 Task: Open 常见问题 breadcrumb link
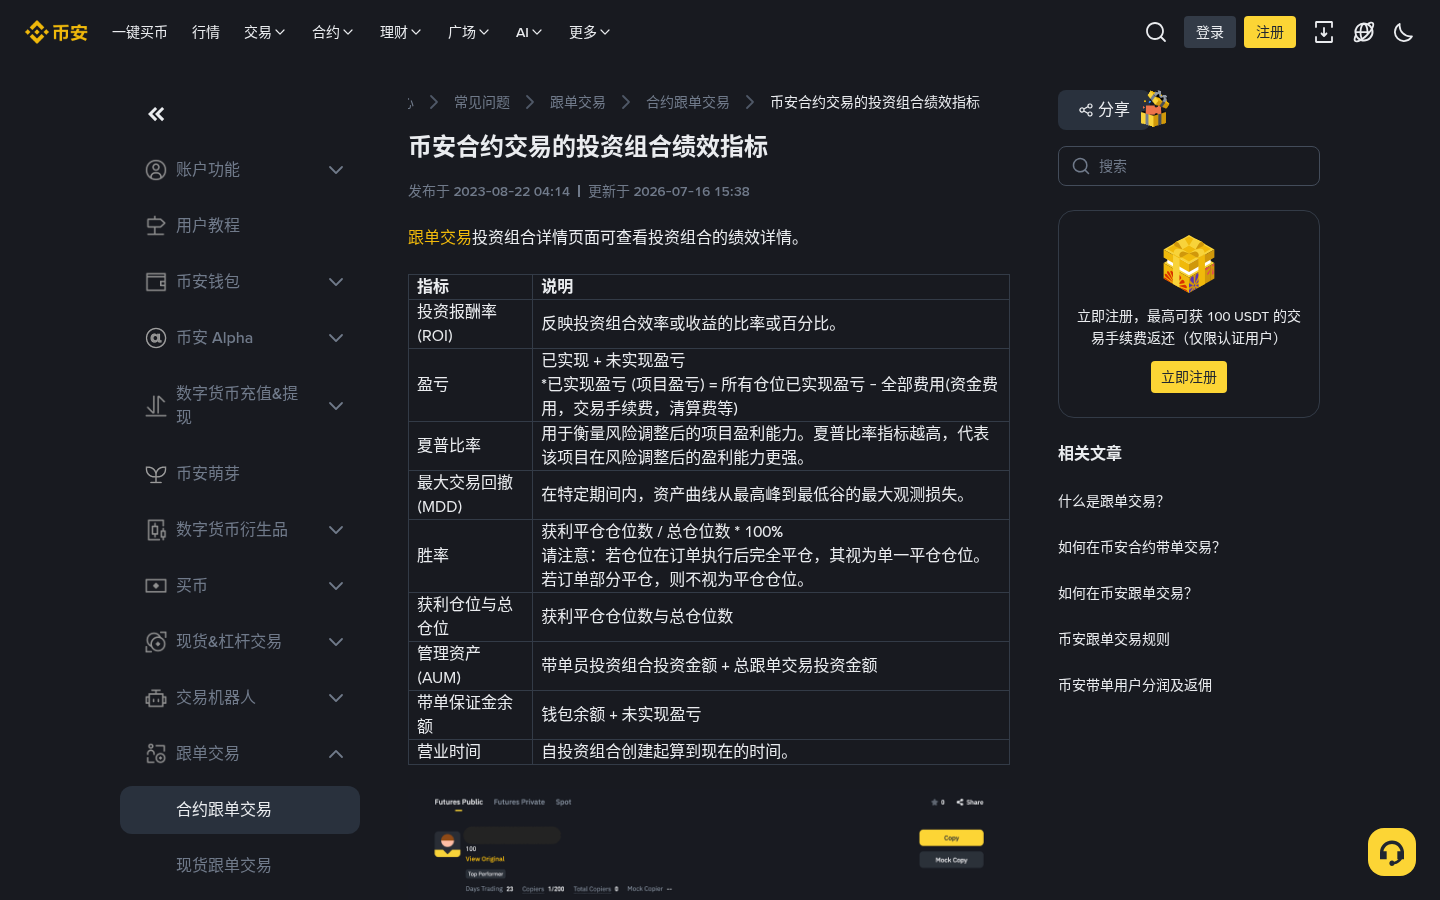(x=482, y=102)
